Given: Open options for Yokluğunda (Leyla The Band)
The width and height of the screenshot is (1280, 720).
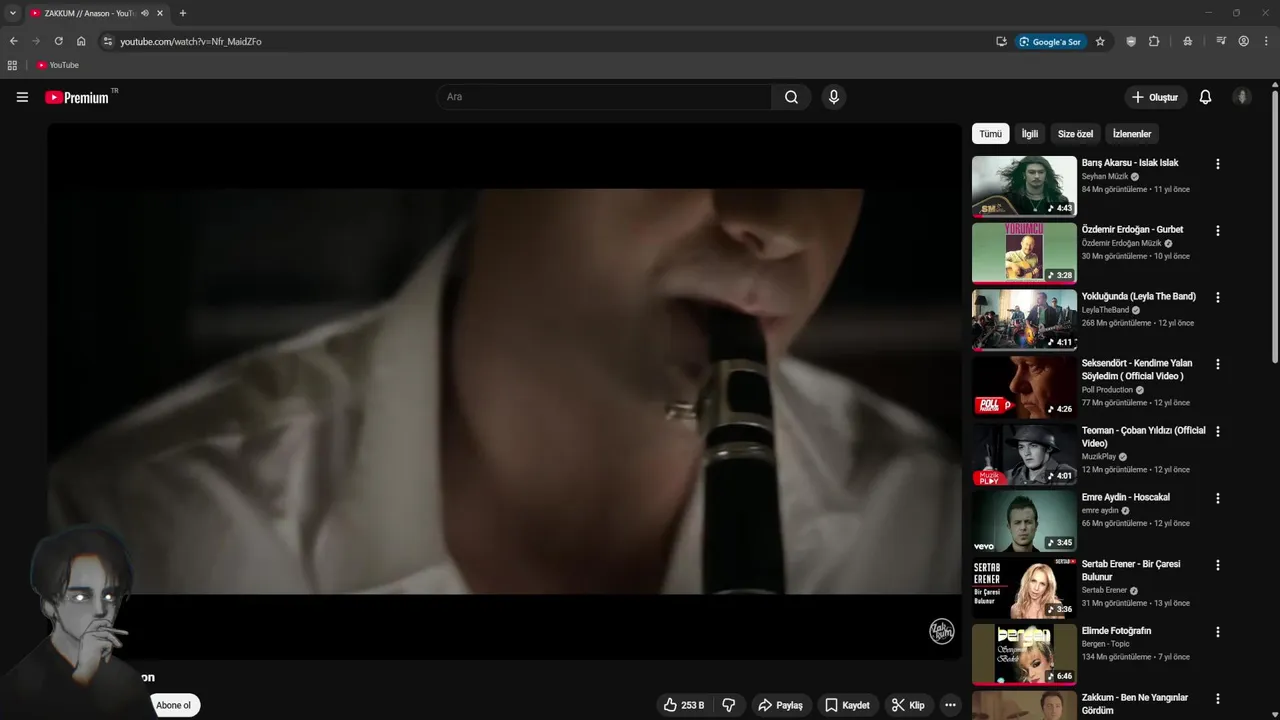Looking at the screenshot, I should pyautogui.click(x=1217, y=298).
